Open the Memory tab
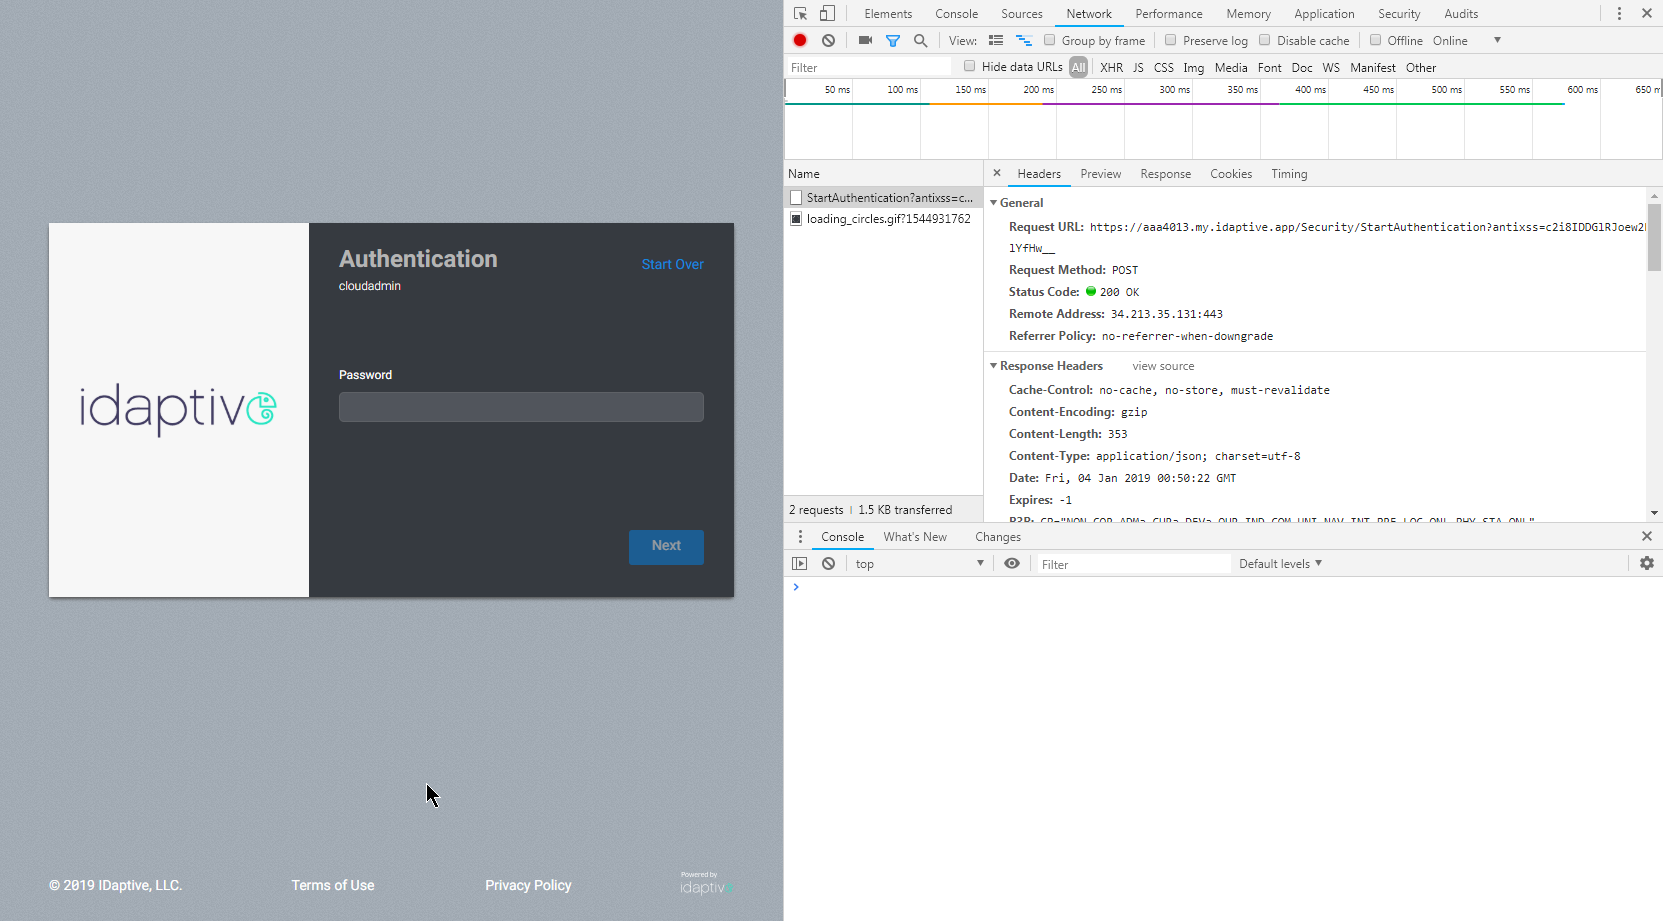The width and height of the screenshot is (1663, 921). (x=1248, y=14)
